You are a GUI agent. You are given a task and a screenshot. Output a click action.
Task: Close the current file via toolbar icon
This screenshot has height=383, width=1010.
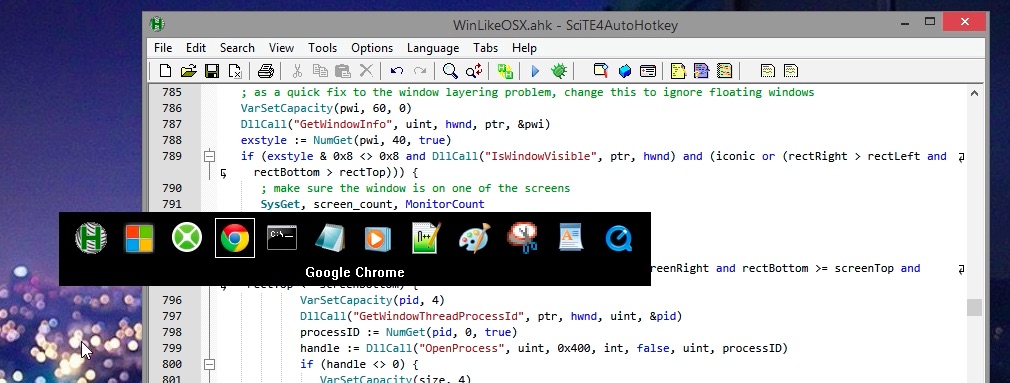coord(235,71)
